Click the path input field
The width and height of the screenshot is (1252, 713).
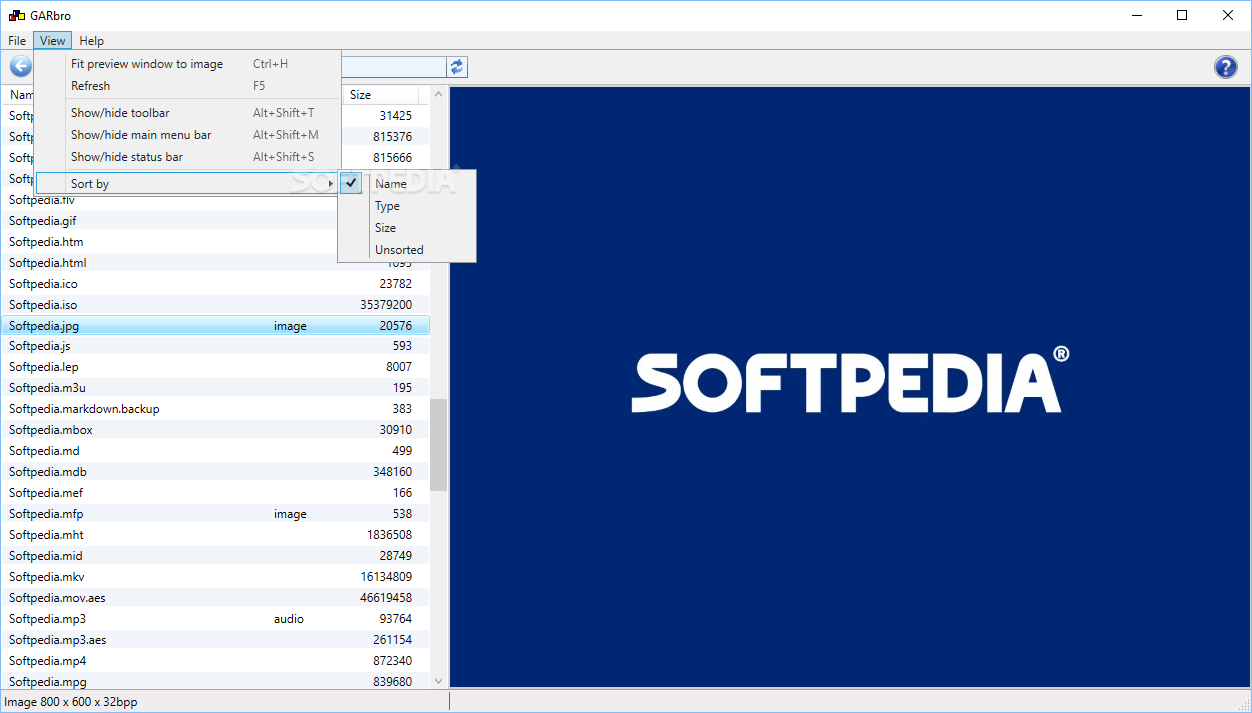394,67
